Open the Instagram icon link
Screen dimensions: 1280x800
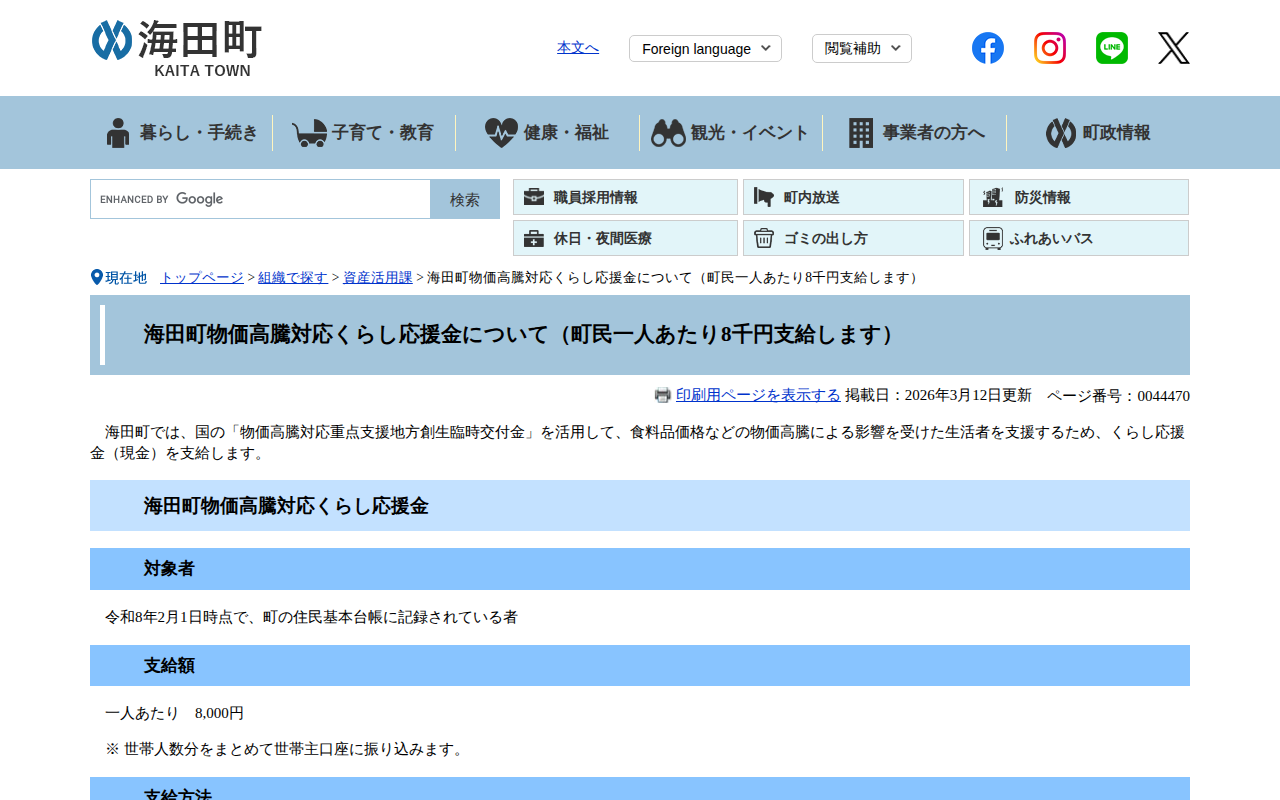[x=1049, y=48]
